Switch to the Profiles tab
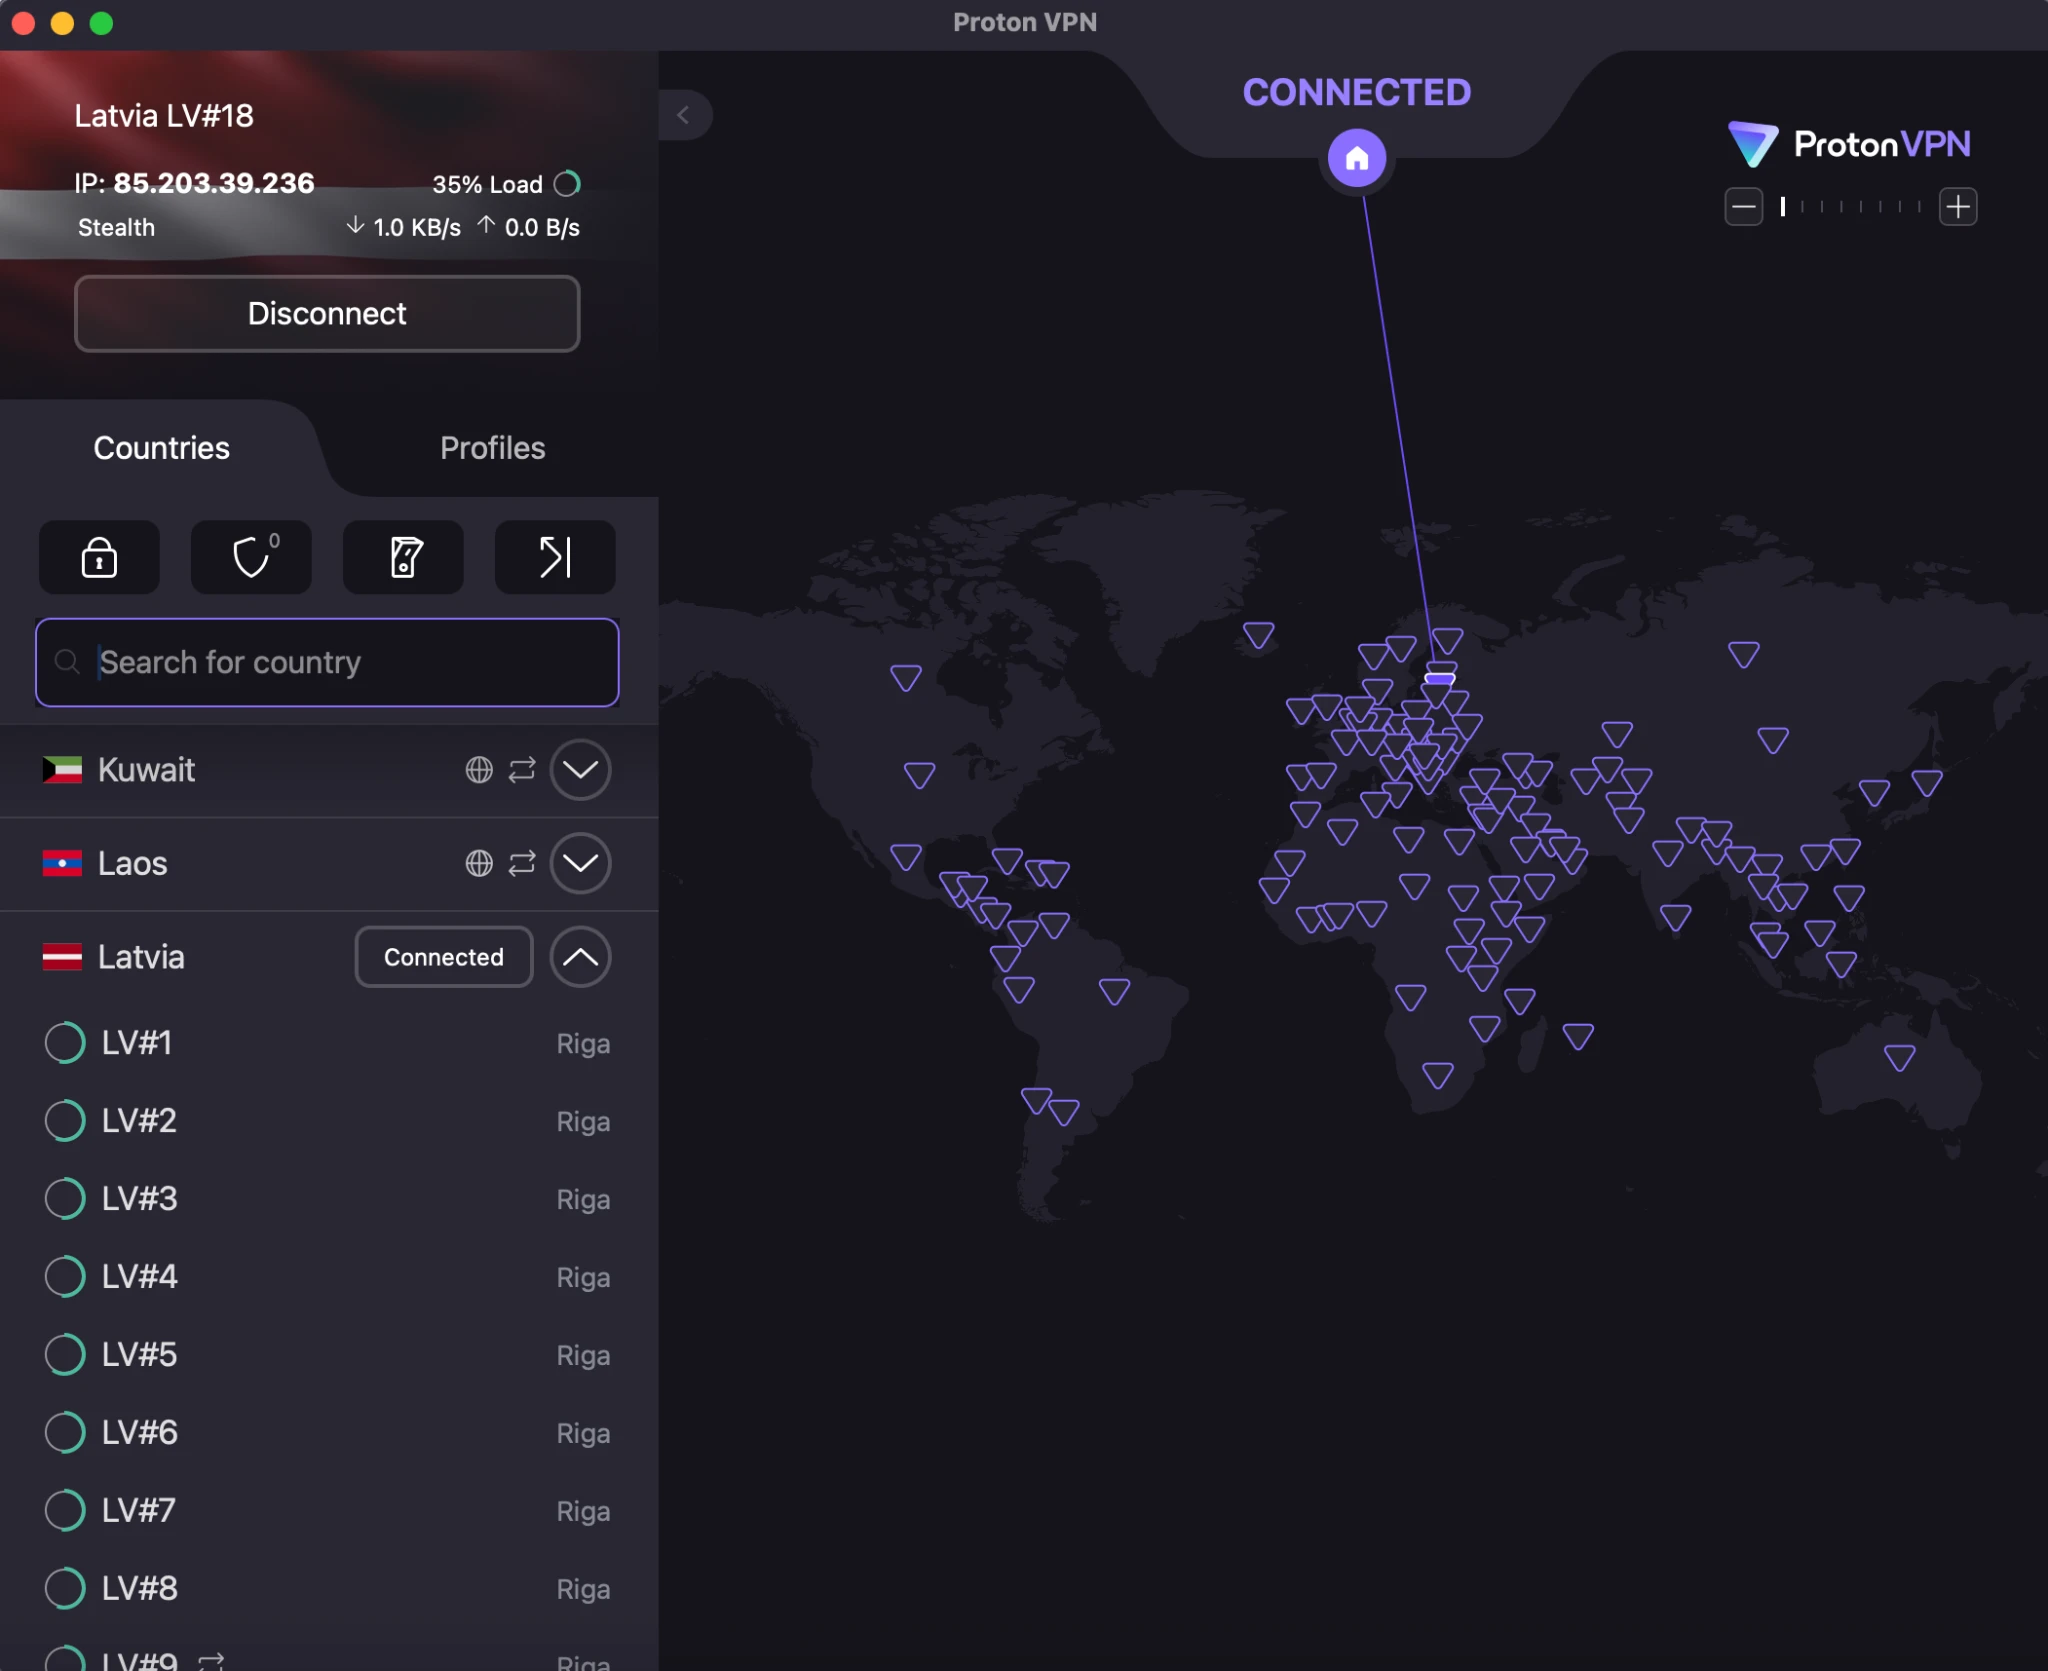The height and width of the screenshot is (1671, 2048). [x=492, y=448]
